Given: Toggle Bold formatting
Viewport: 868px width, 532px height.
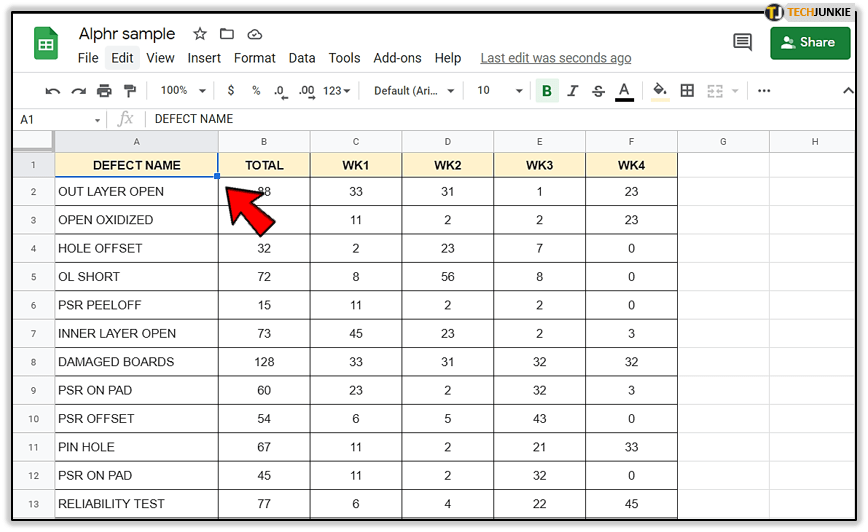Looking at the screenshot, I should pos(546,91).
